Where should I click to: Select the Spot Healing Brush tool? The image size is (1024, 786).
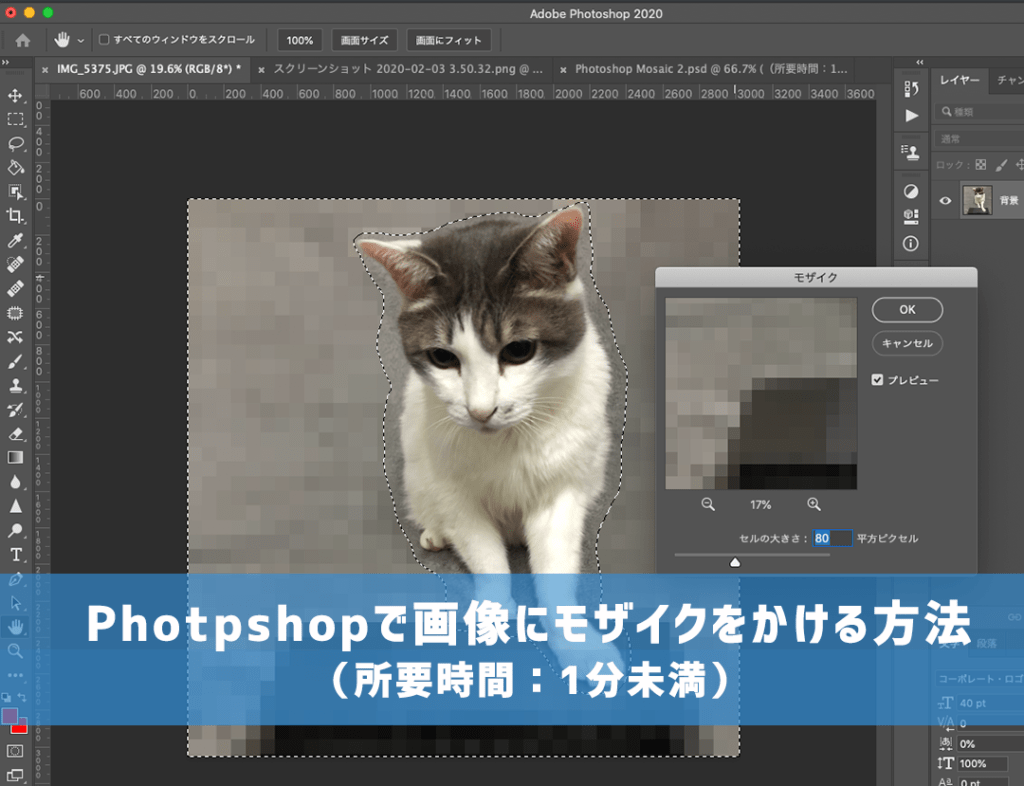coord(15,264)
